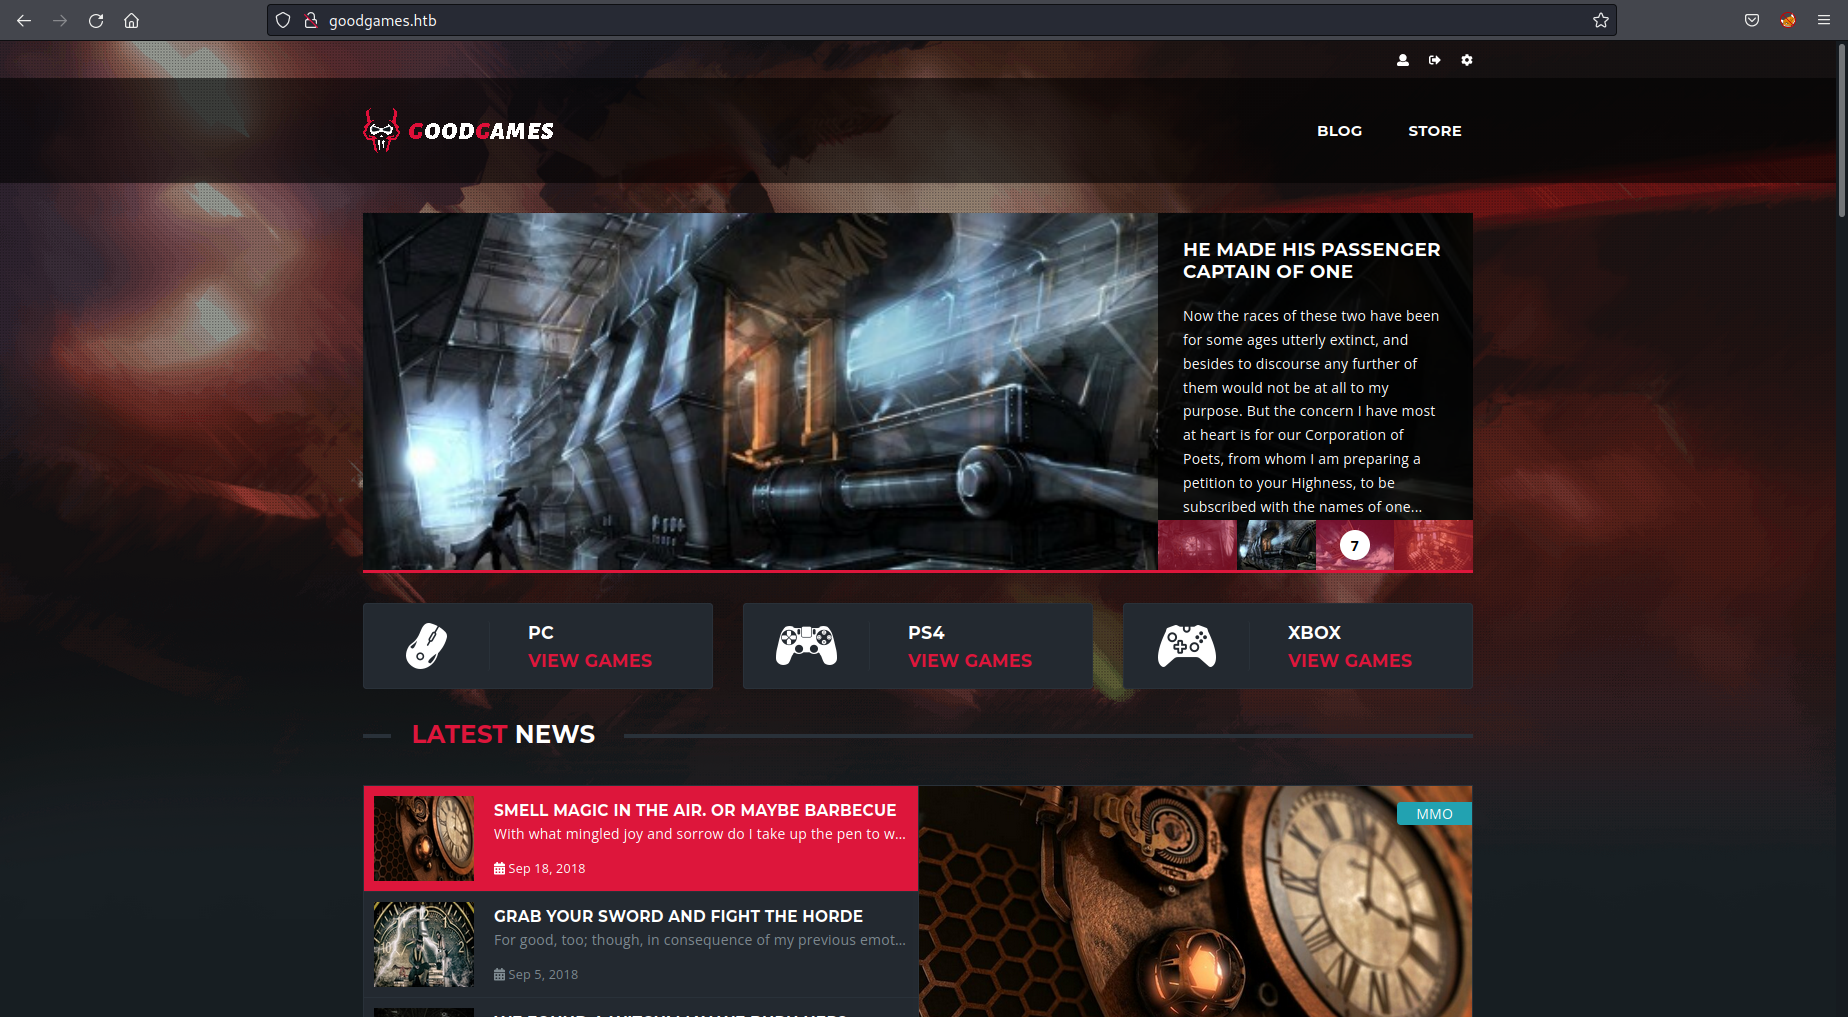
Task: Open the user profile icon in top bar
Action: pyautogui.click(x=1403, y=60)
